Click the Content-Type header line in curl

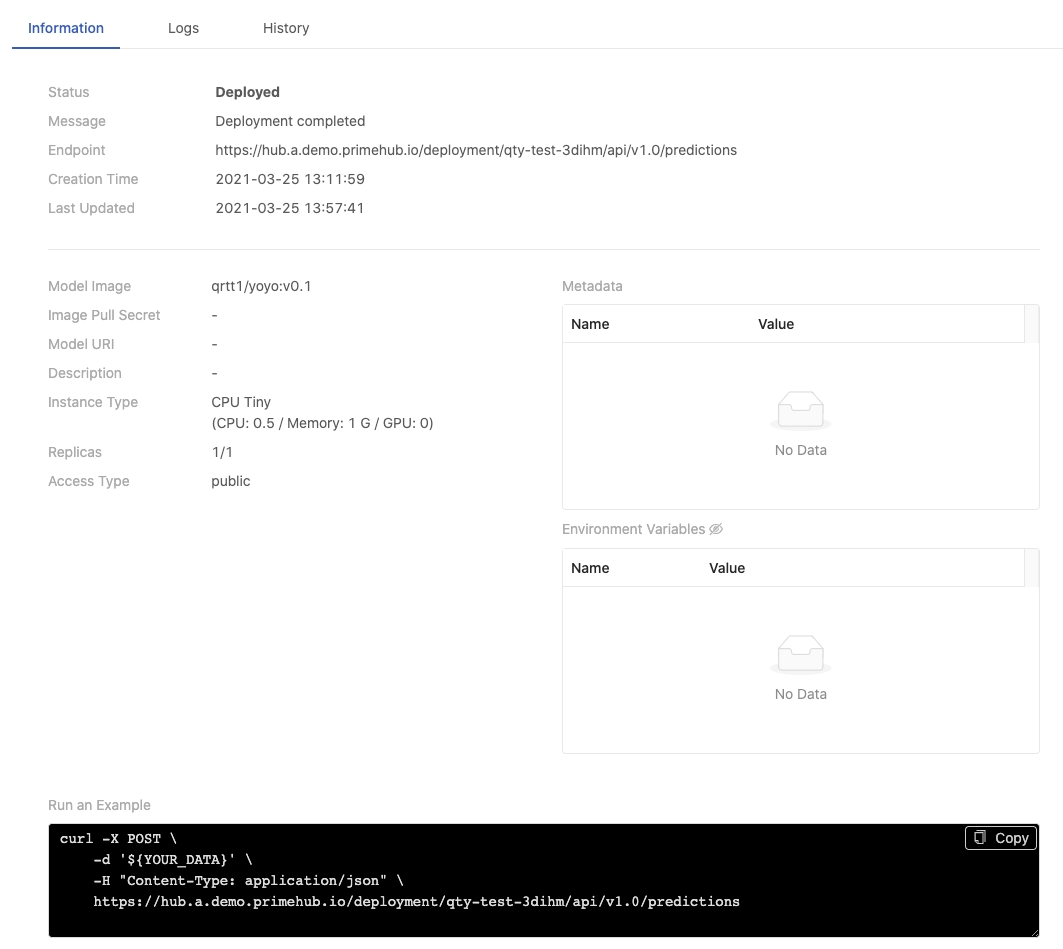click(x=248, y=881)
